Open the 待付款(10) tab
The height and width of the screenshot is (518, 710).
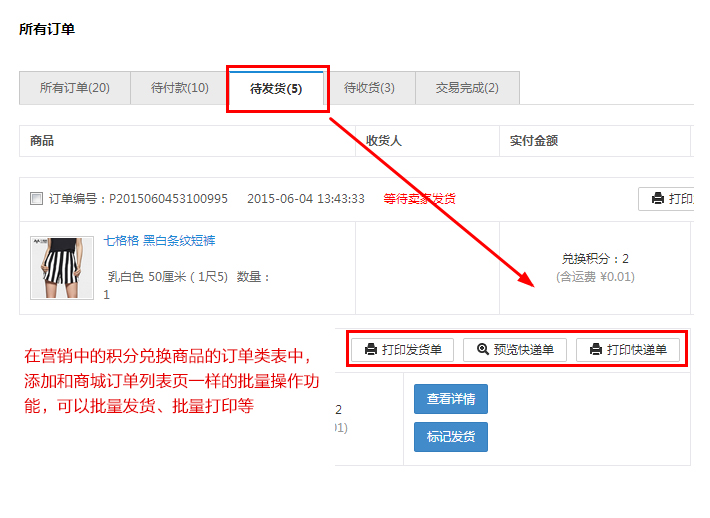(180, 88)
